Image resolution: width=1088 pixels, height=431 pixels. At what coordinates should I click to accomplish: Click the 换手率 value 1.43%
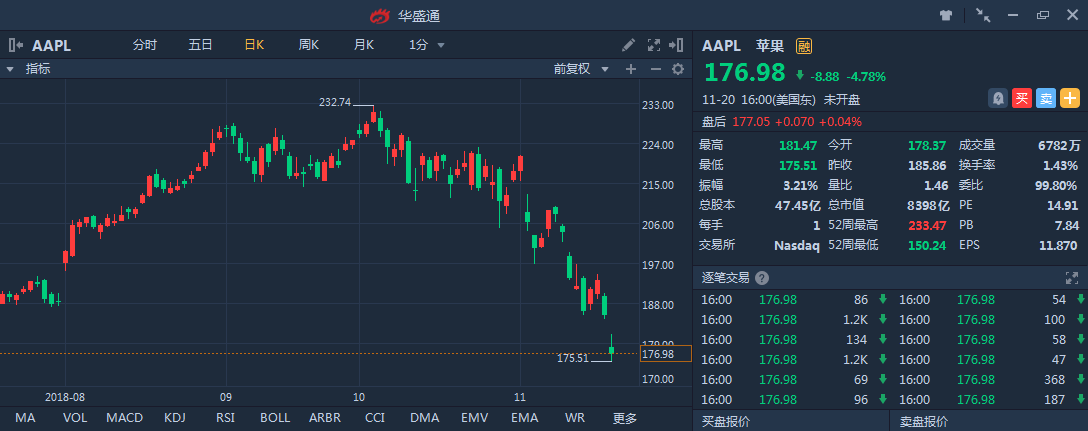click(1061, 165)
